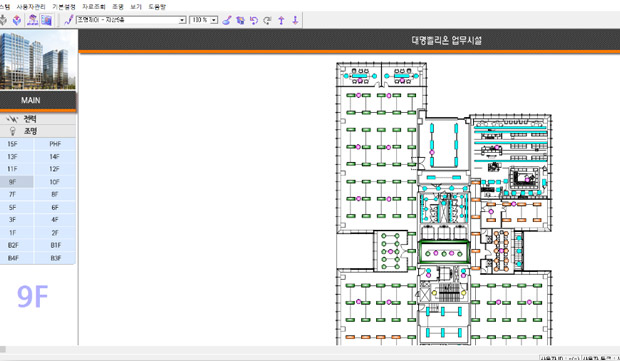Select floor 10F
Image resolution: width=620 pixels, height=361 pixels.
(x=55, y=182)
